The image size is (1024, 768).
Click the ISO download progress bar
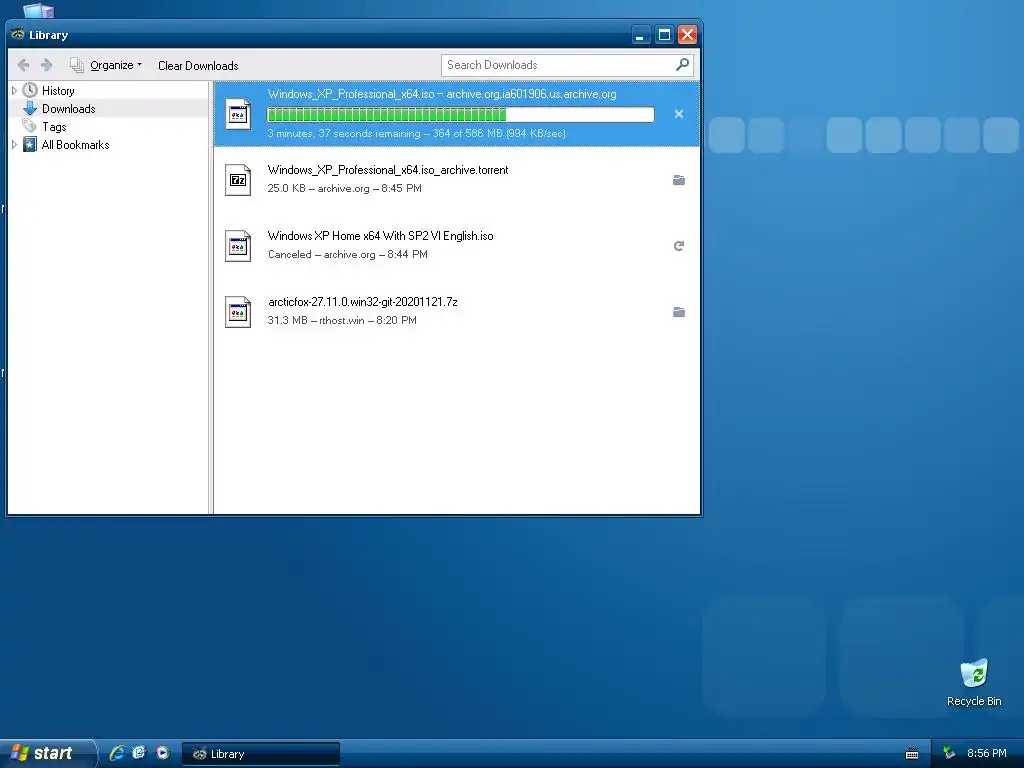[x=460, y=114]
